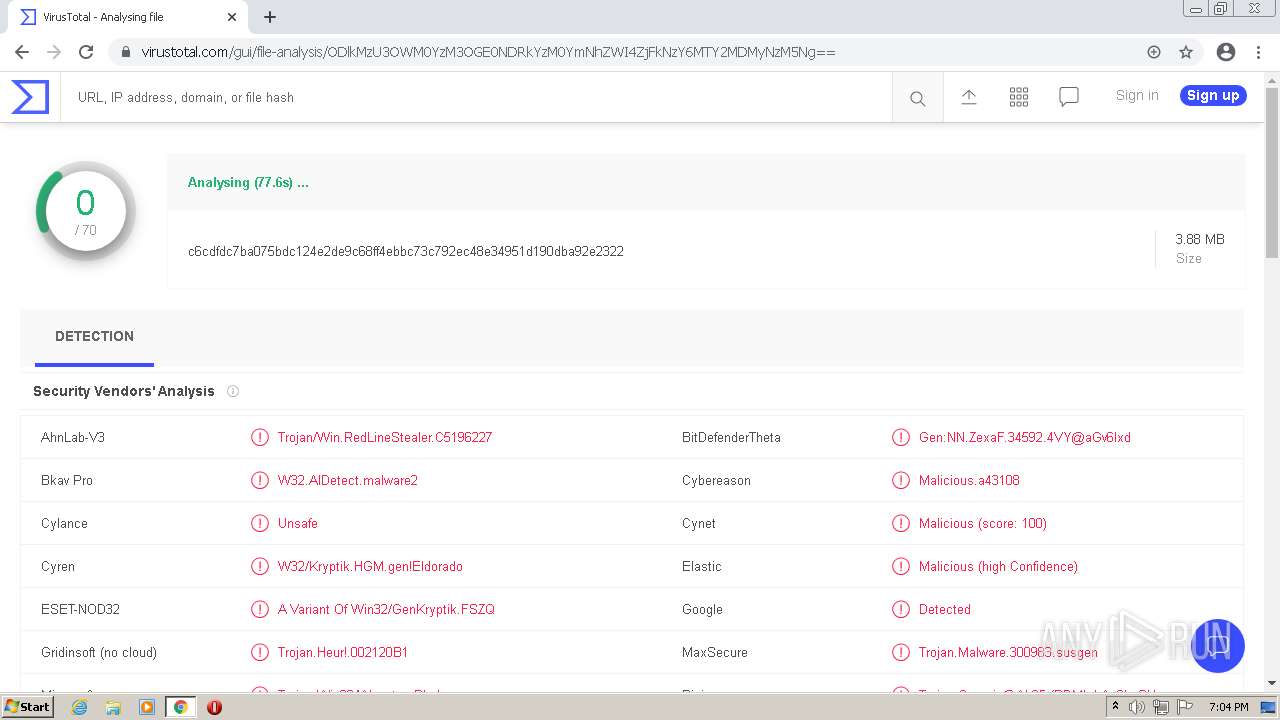Click Malicious (score: 100) result
Viewport: 1280px width, 720px height.
coord(983,523)
